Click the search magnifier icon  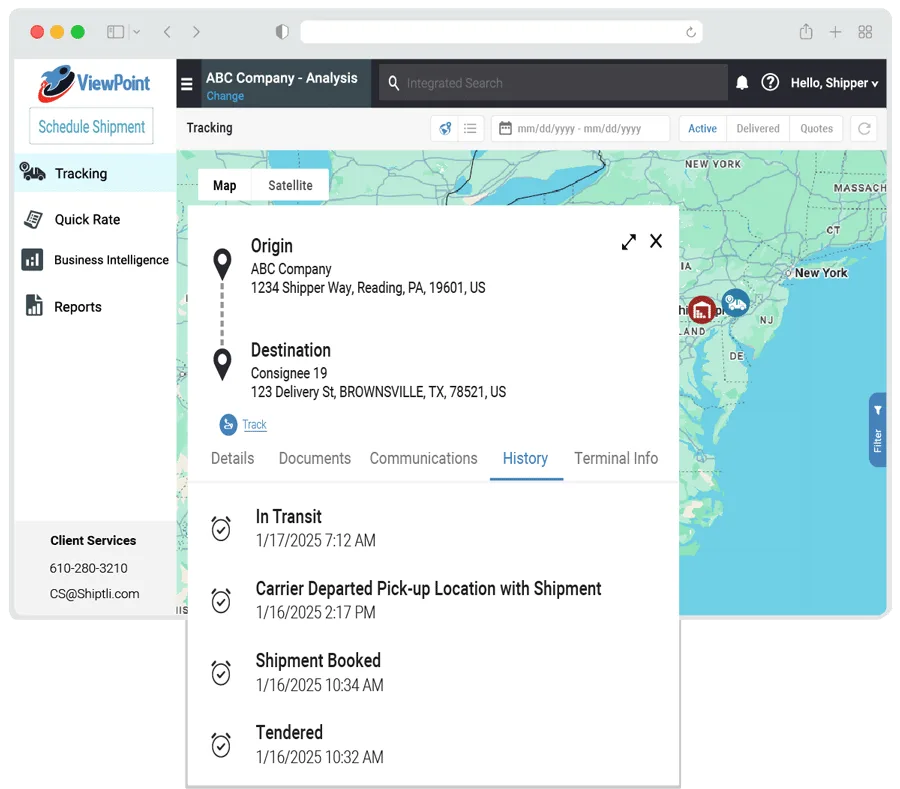393,83
